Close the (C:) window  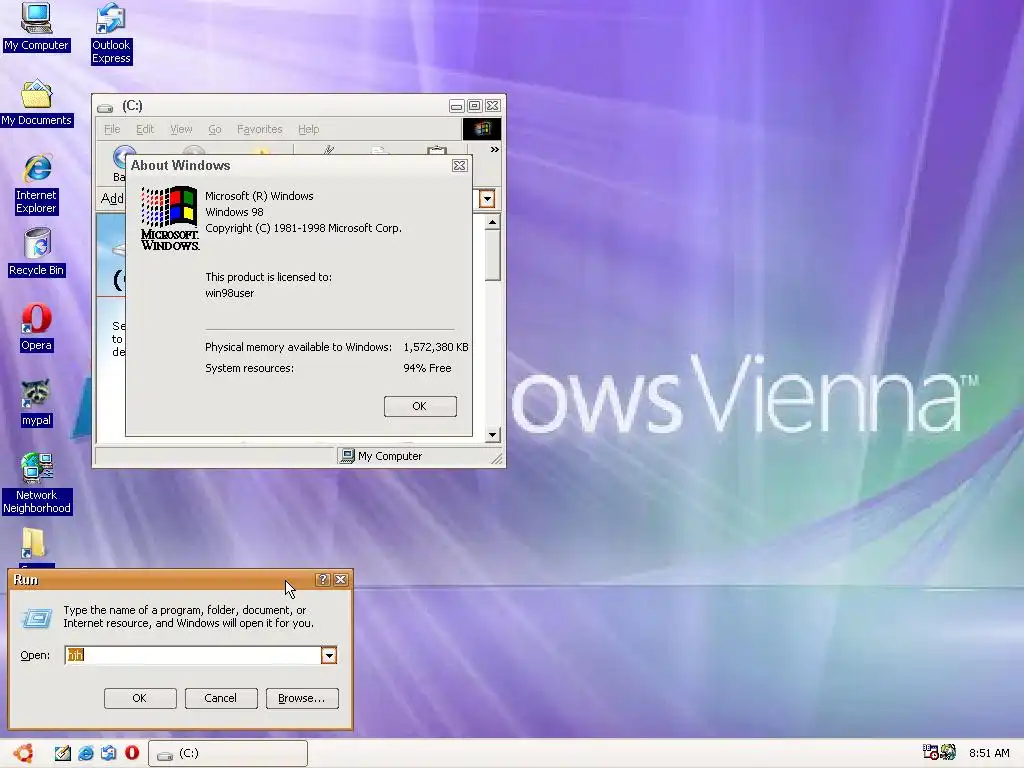[x=493, y=106]
